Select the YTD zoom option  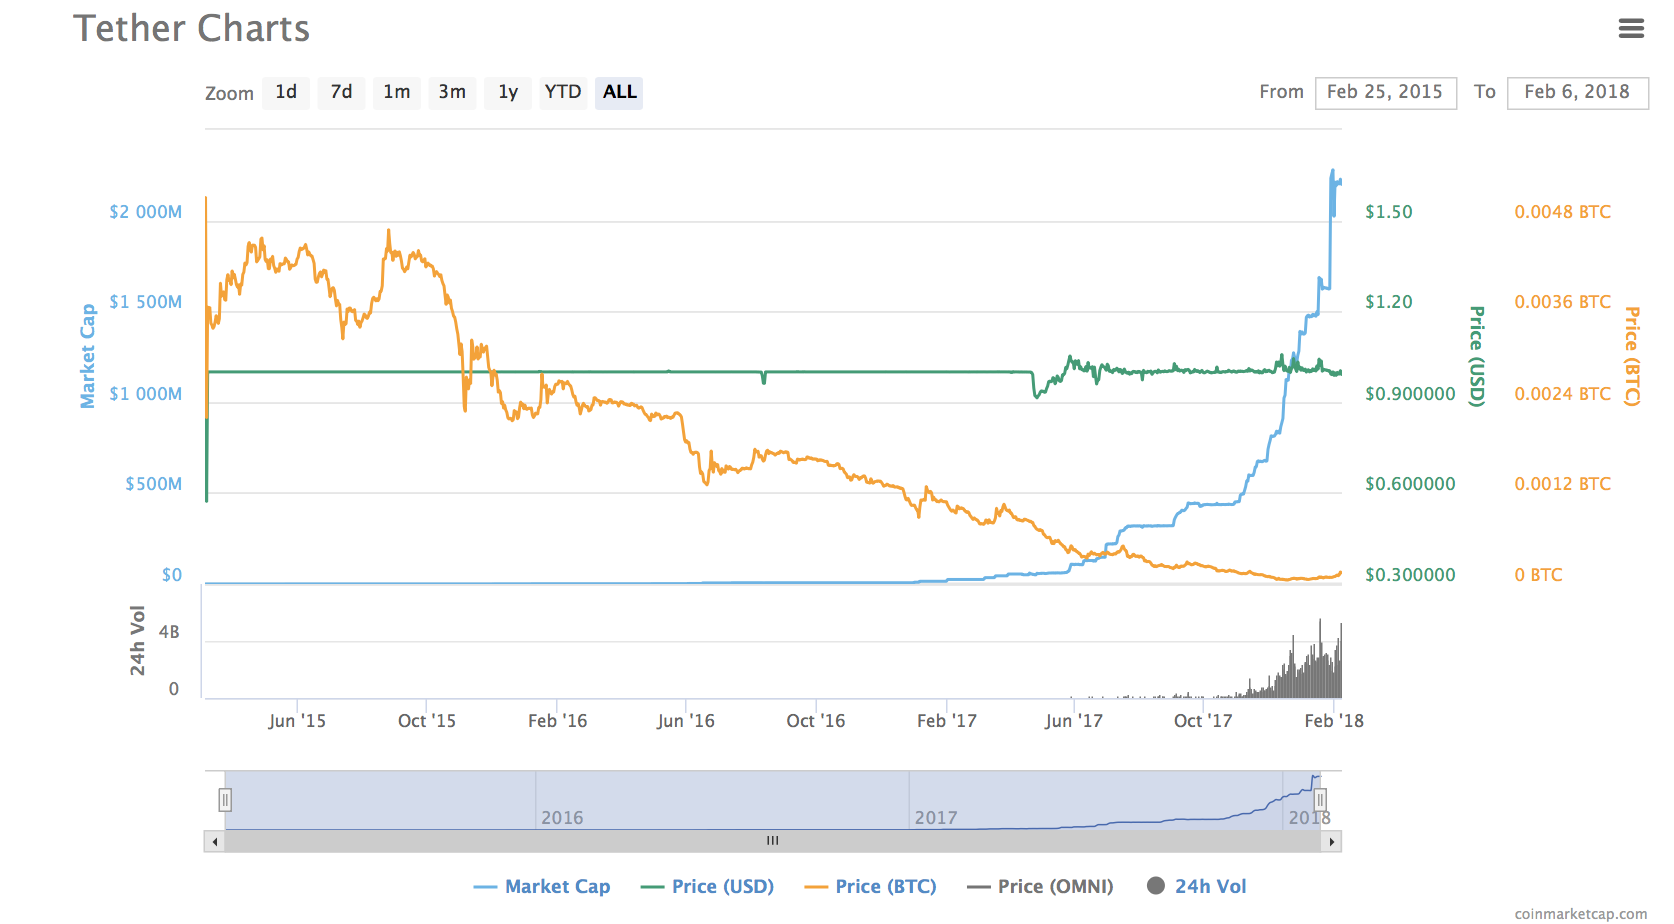tap(563, 92)
